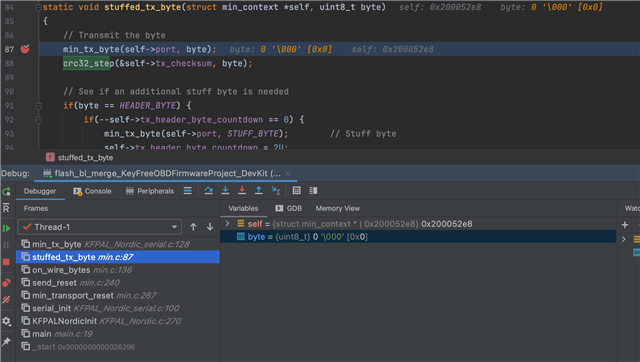Click the reset 'R' icon in debug sidebar
640x362 pixels.
[x=6, y=208]
